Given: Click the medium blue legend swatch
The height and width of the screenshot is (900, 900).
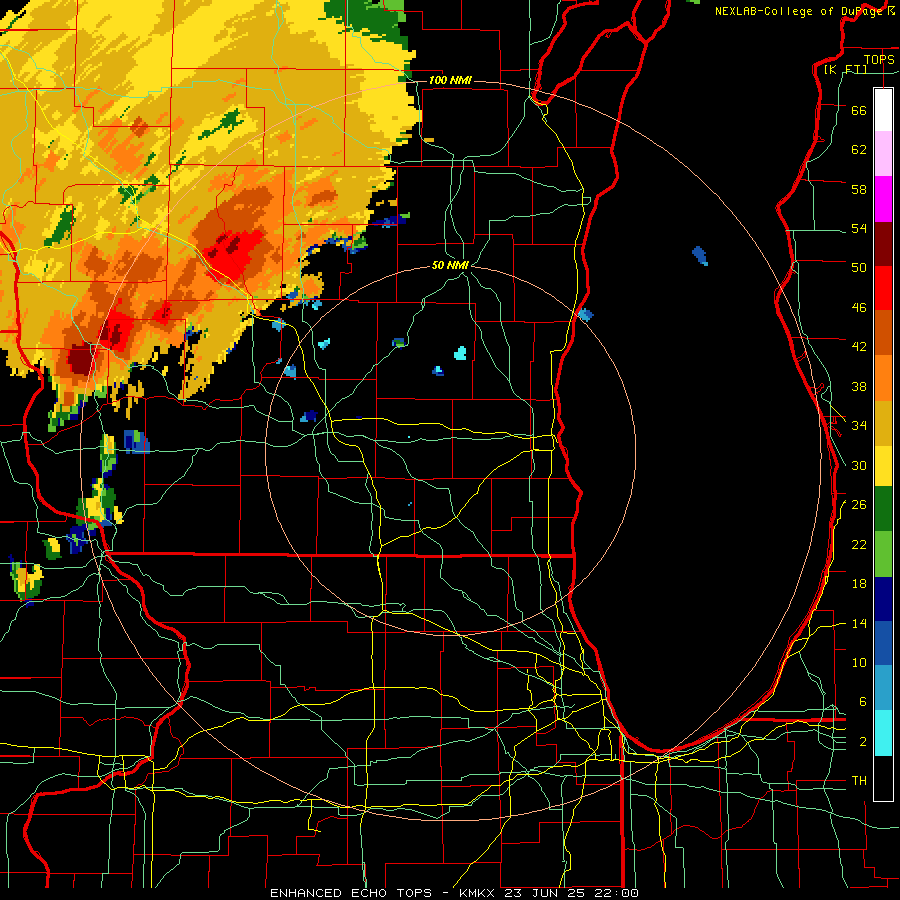Looking at the screenshot, I should pyautogui.click(x=883, y=643).
